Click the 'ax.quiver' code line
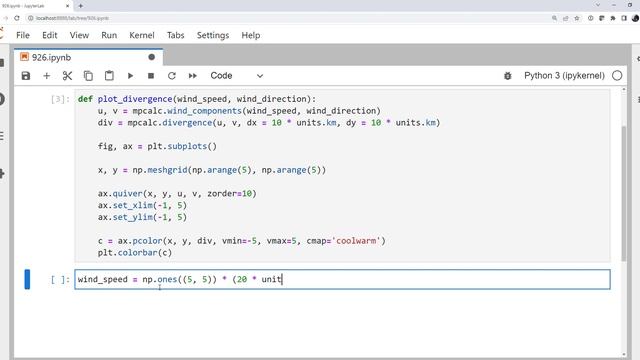This screenshot has height=360, width=640. (177, 194)
